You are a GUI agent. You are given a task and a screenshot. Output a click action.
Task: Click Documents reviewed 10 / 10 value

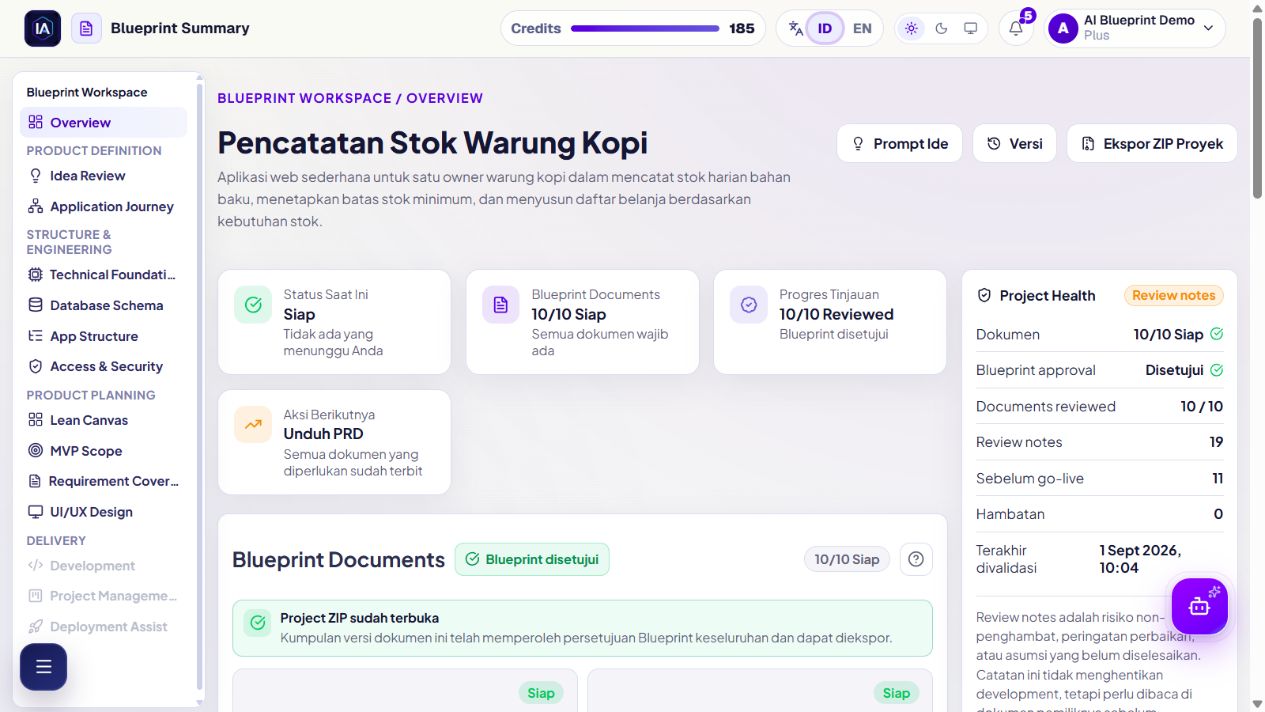[x=1202, y=406]
